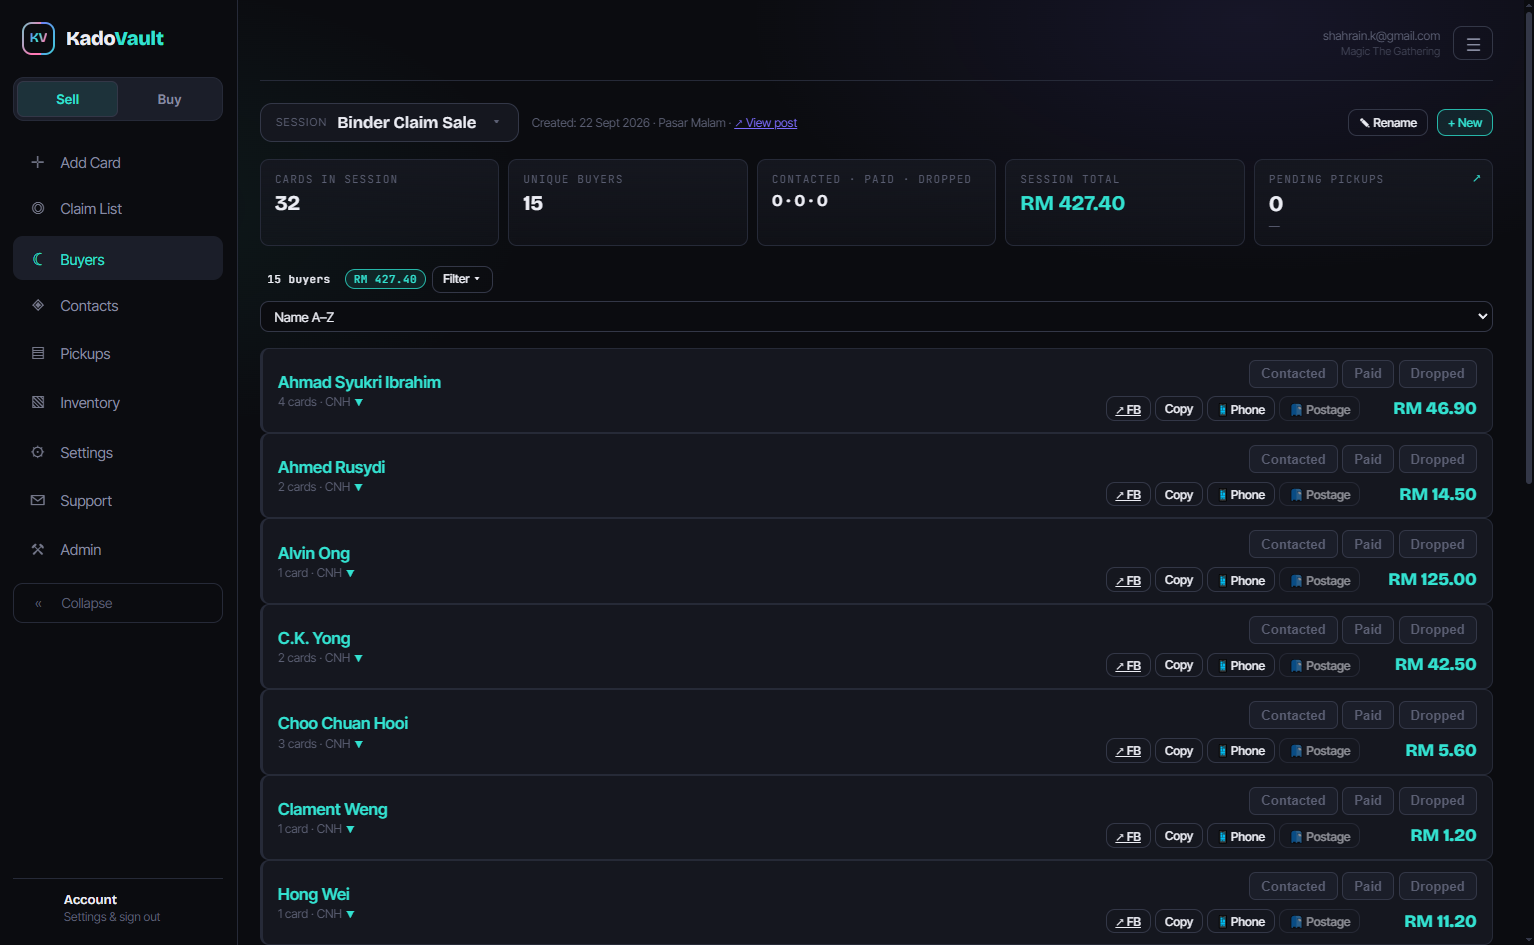The image size is (1534, 945).
Task: Open the View post link
Action: (x=766, y=123)
